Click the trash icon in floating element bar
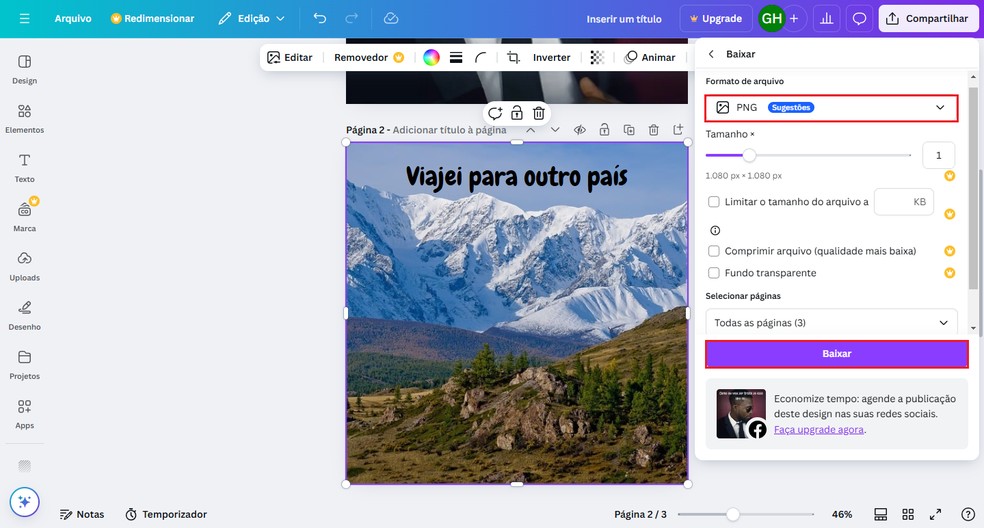 pos(538,113)
